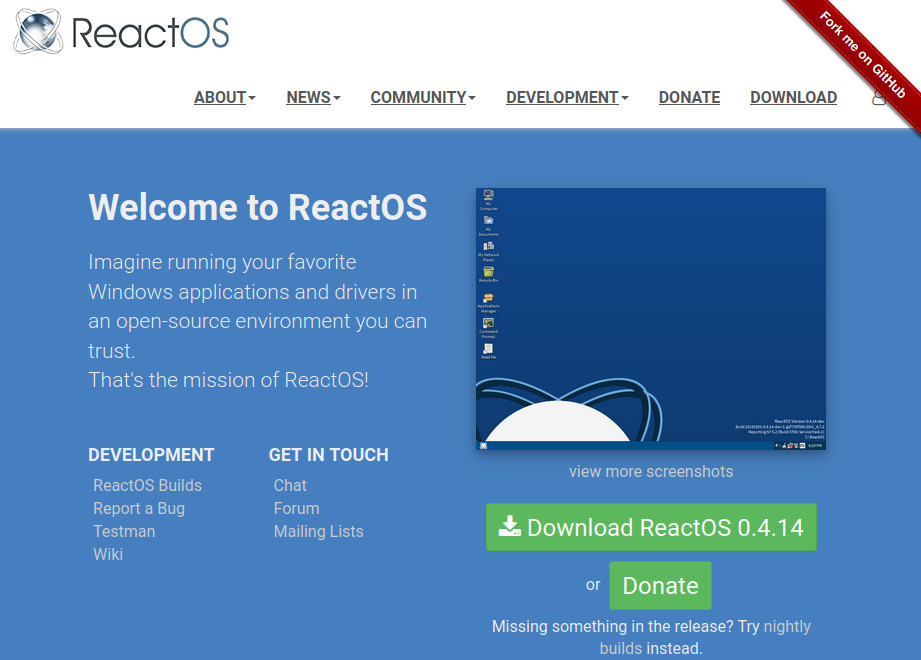The width and height of the screenshot is (921, 660).
Task: Go to the Forum link
Action: [296, 508]
